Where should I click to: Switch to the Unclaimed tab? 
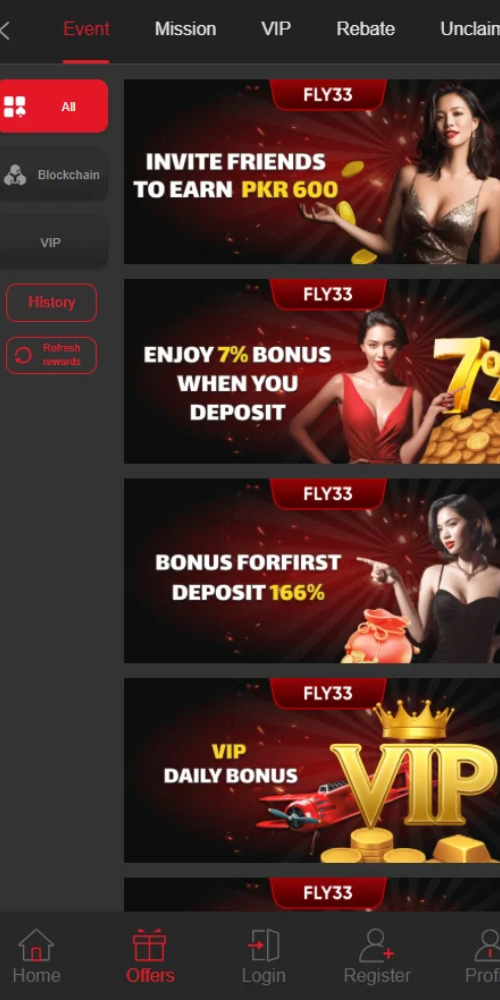coord(470,29)
